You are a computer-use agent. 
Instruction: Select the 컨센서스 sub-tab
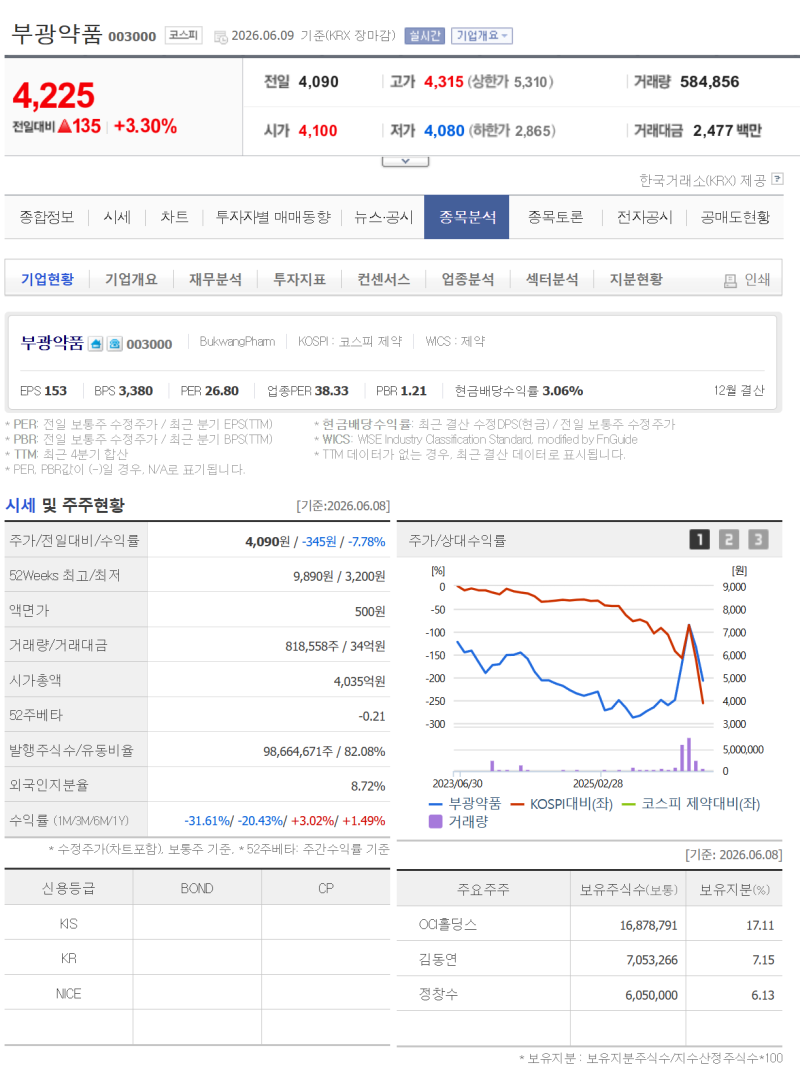pos(384,279)
